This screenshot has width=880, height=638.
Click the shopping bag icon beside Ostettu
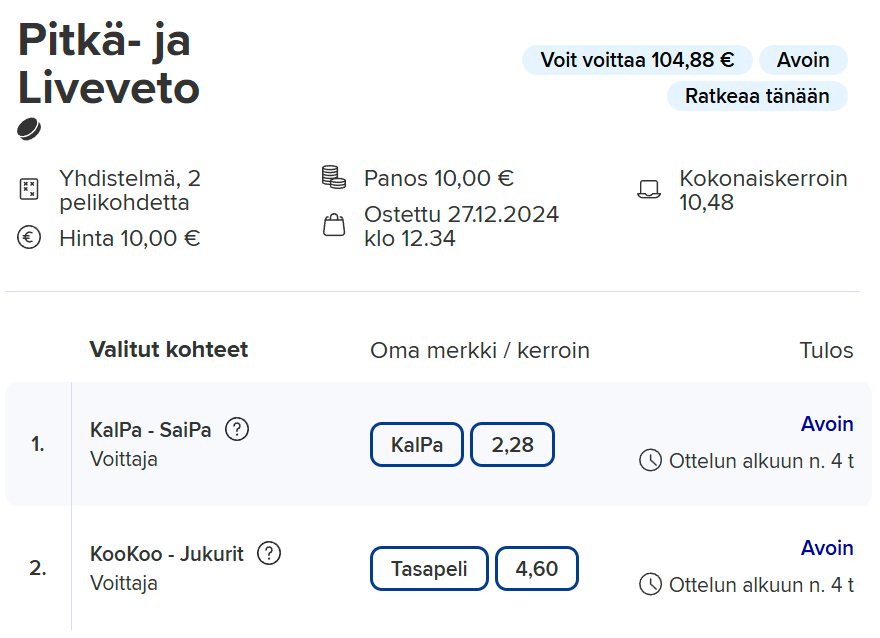coord(334,225)
